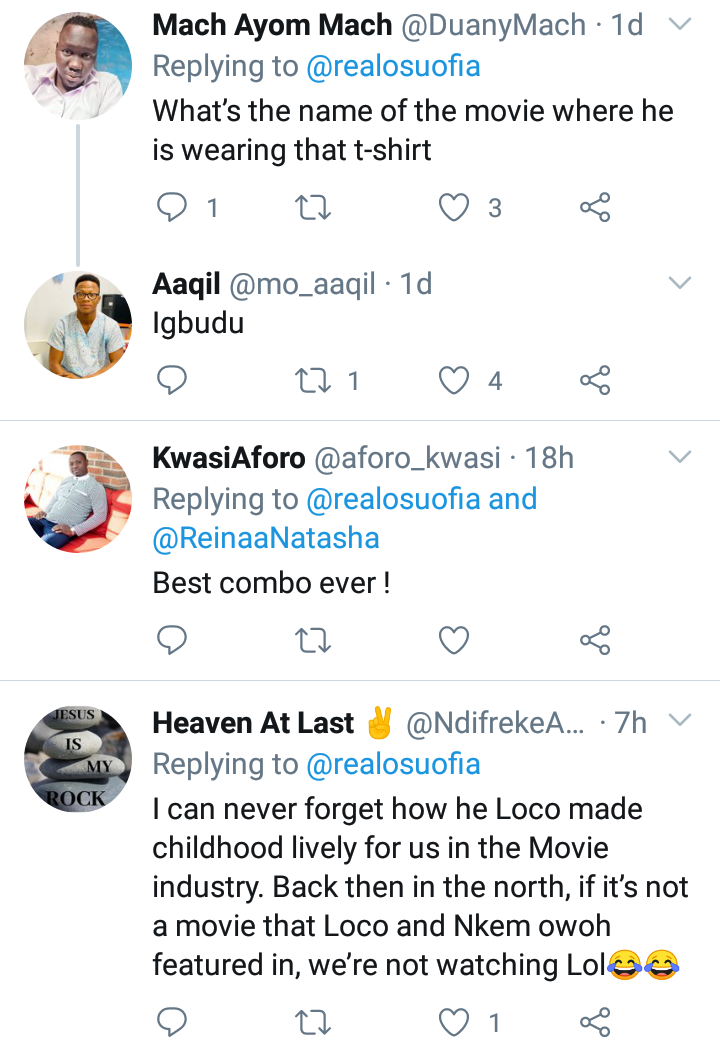This screenshot has width=720, height=1051.
Task: Reply to the Heaven At Last tweet
Action: tap(172, 1022)
